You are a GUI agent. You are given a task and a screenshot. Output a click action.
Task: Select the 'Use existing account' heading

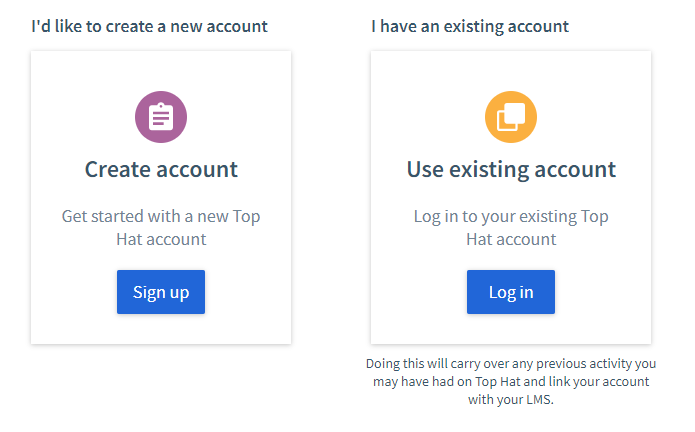point(511,169)
